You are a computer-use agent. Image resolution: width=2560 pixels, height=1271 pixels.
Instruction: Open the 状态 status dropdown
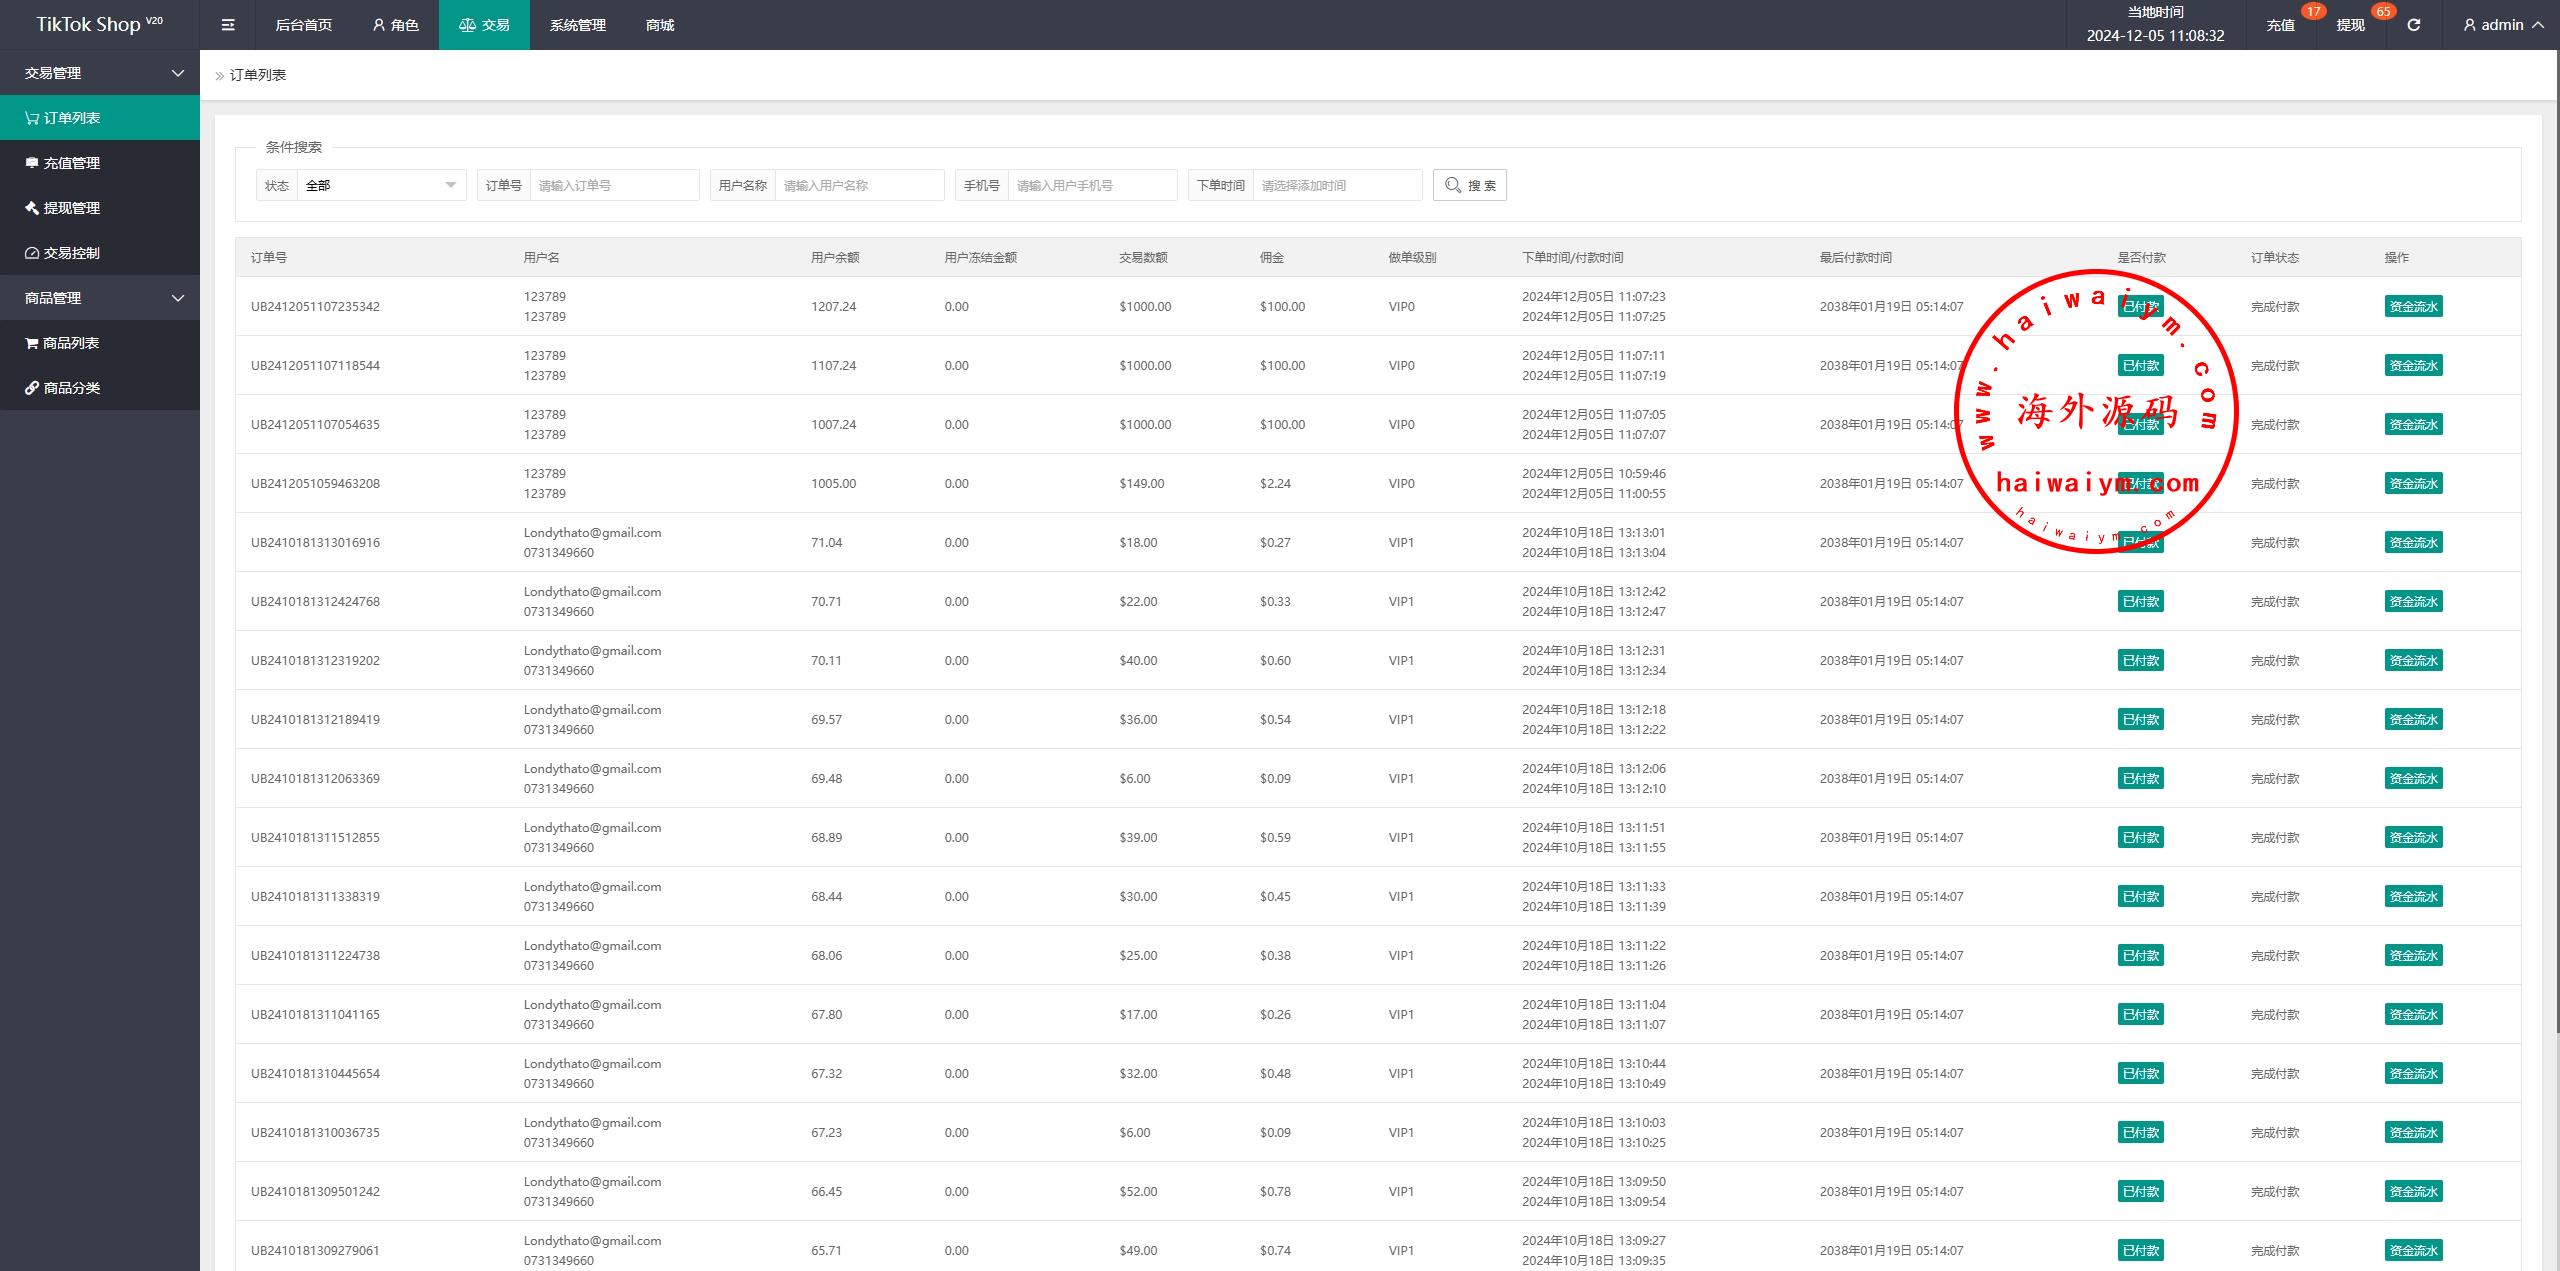(380, 185)
